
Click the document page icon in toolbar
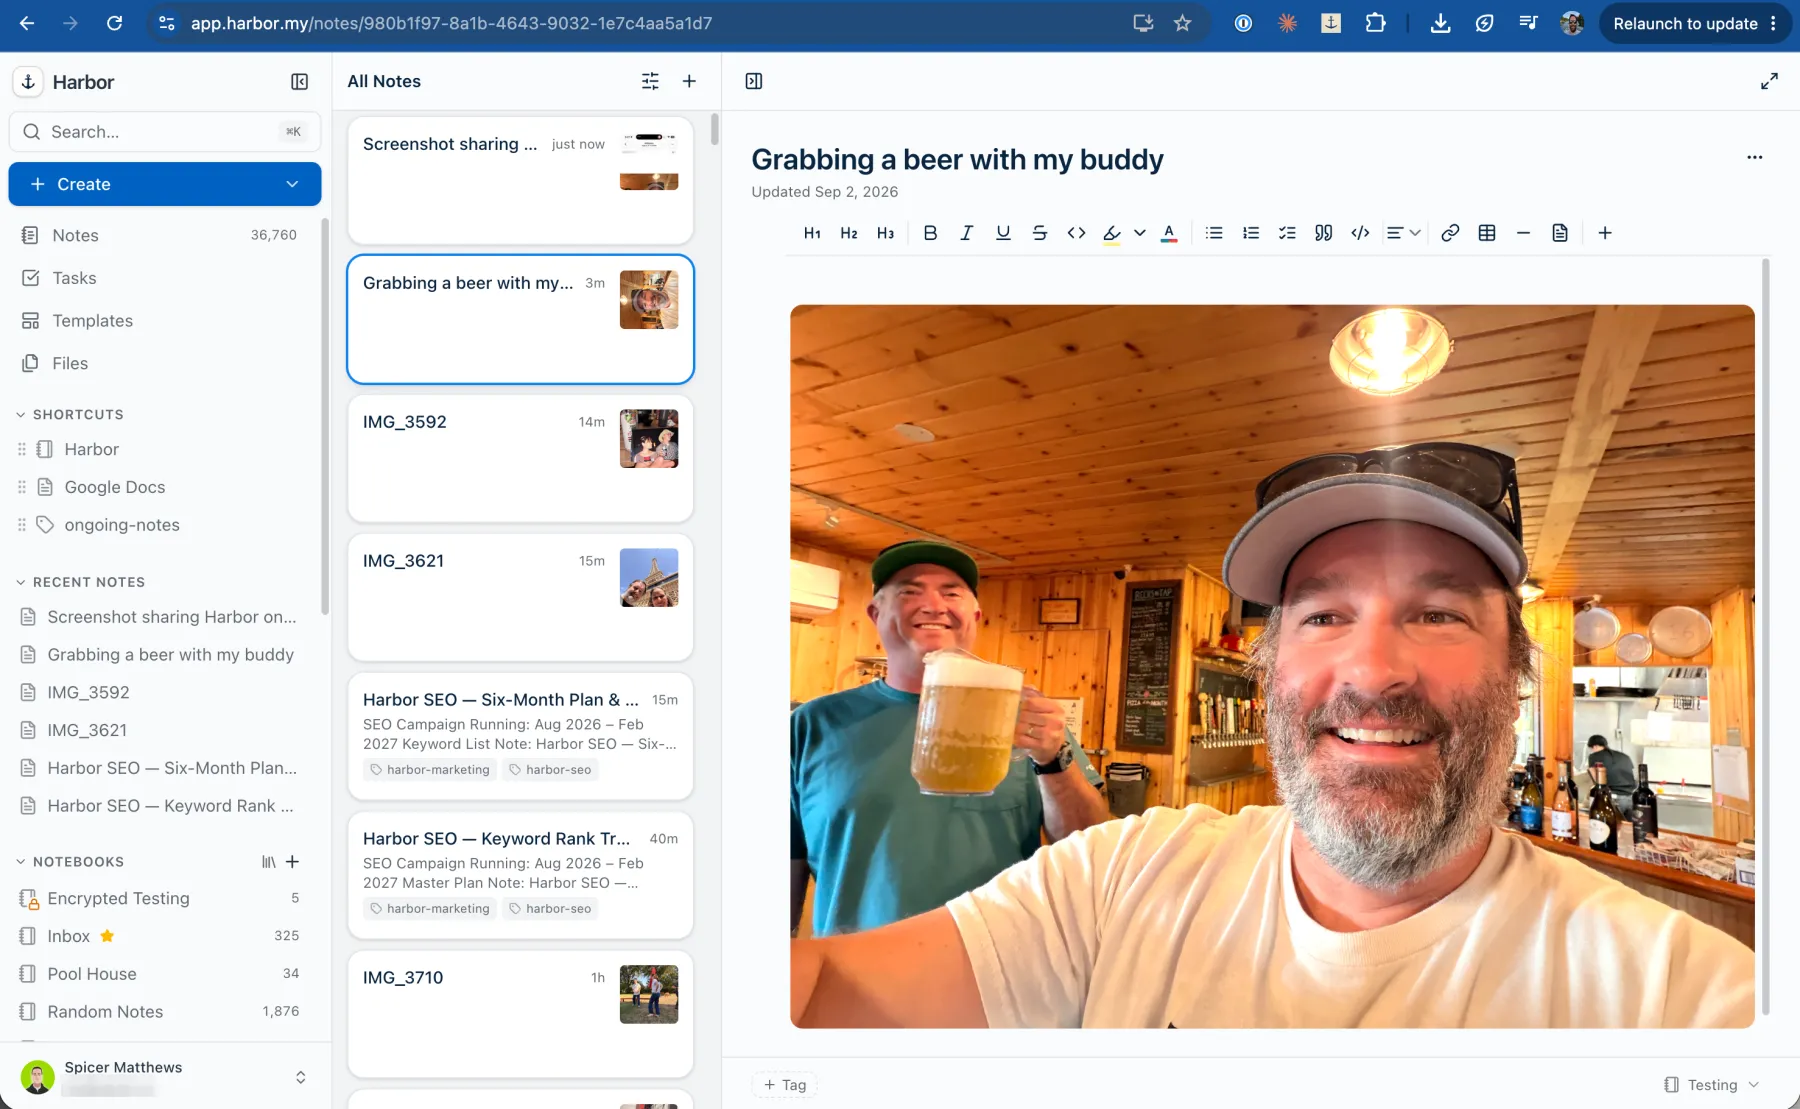tap(1560, 233)
